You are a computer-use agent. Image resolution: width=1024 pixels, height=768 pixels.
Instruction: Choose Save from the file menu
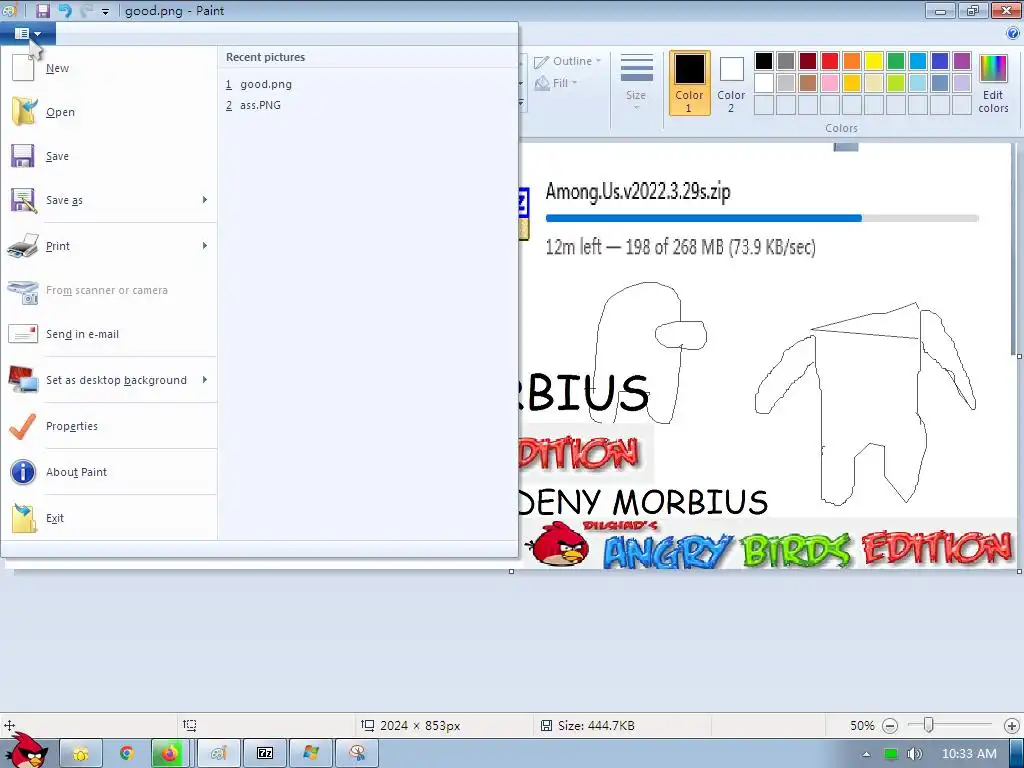click(110, 156)
